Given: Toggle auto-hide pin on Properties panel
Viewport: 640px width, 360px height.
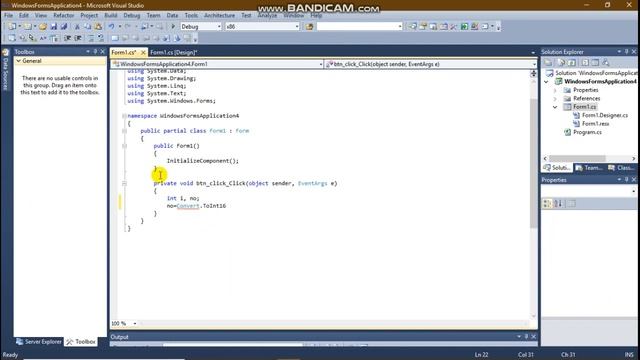Looking at the screenshot, I should click(627, 180).
